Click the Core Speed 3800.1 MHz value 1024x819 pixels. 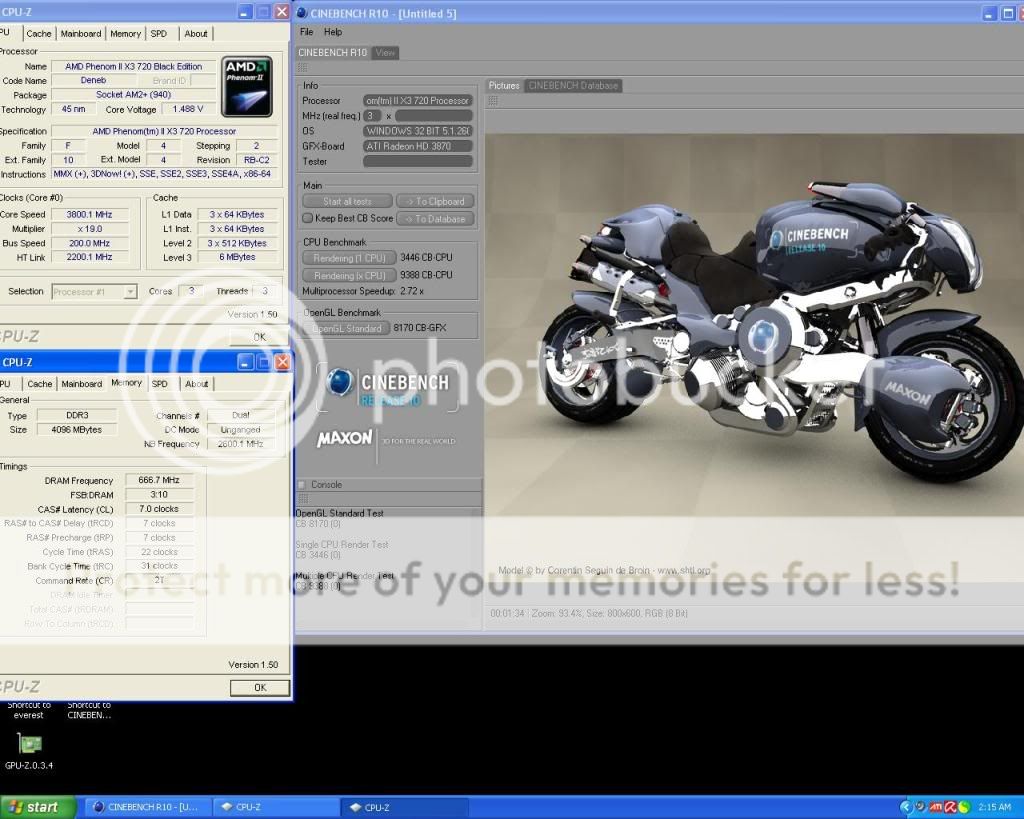tap(89, 214)
